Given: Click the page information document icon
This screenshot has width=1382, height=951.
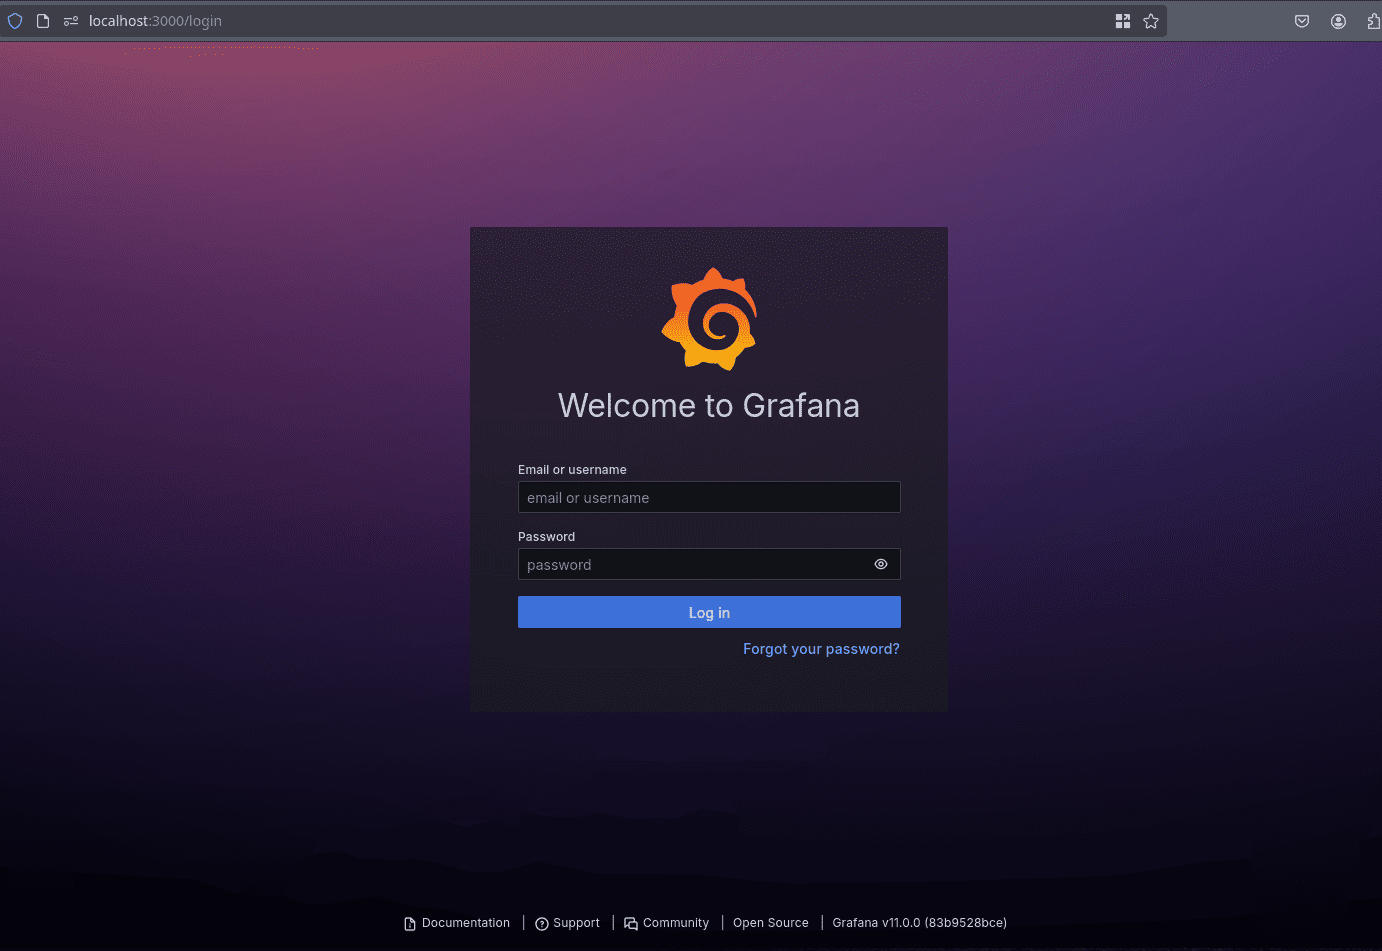Looking at the screenshot, I should (43, 21).
